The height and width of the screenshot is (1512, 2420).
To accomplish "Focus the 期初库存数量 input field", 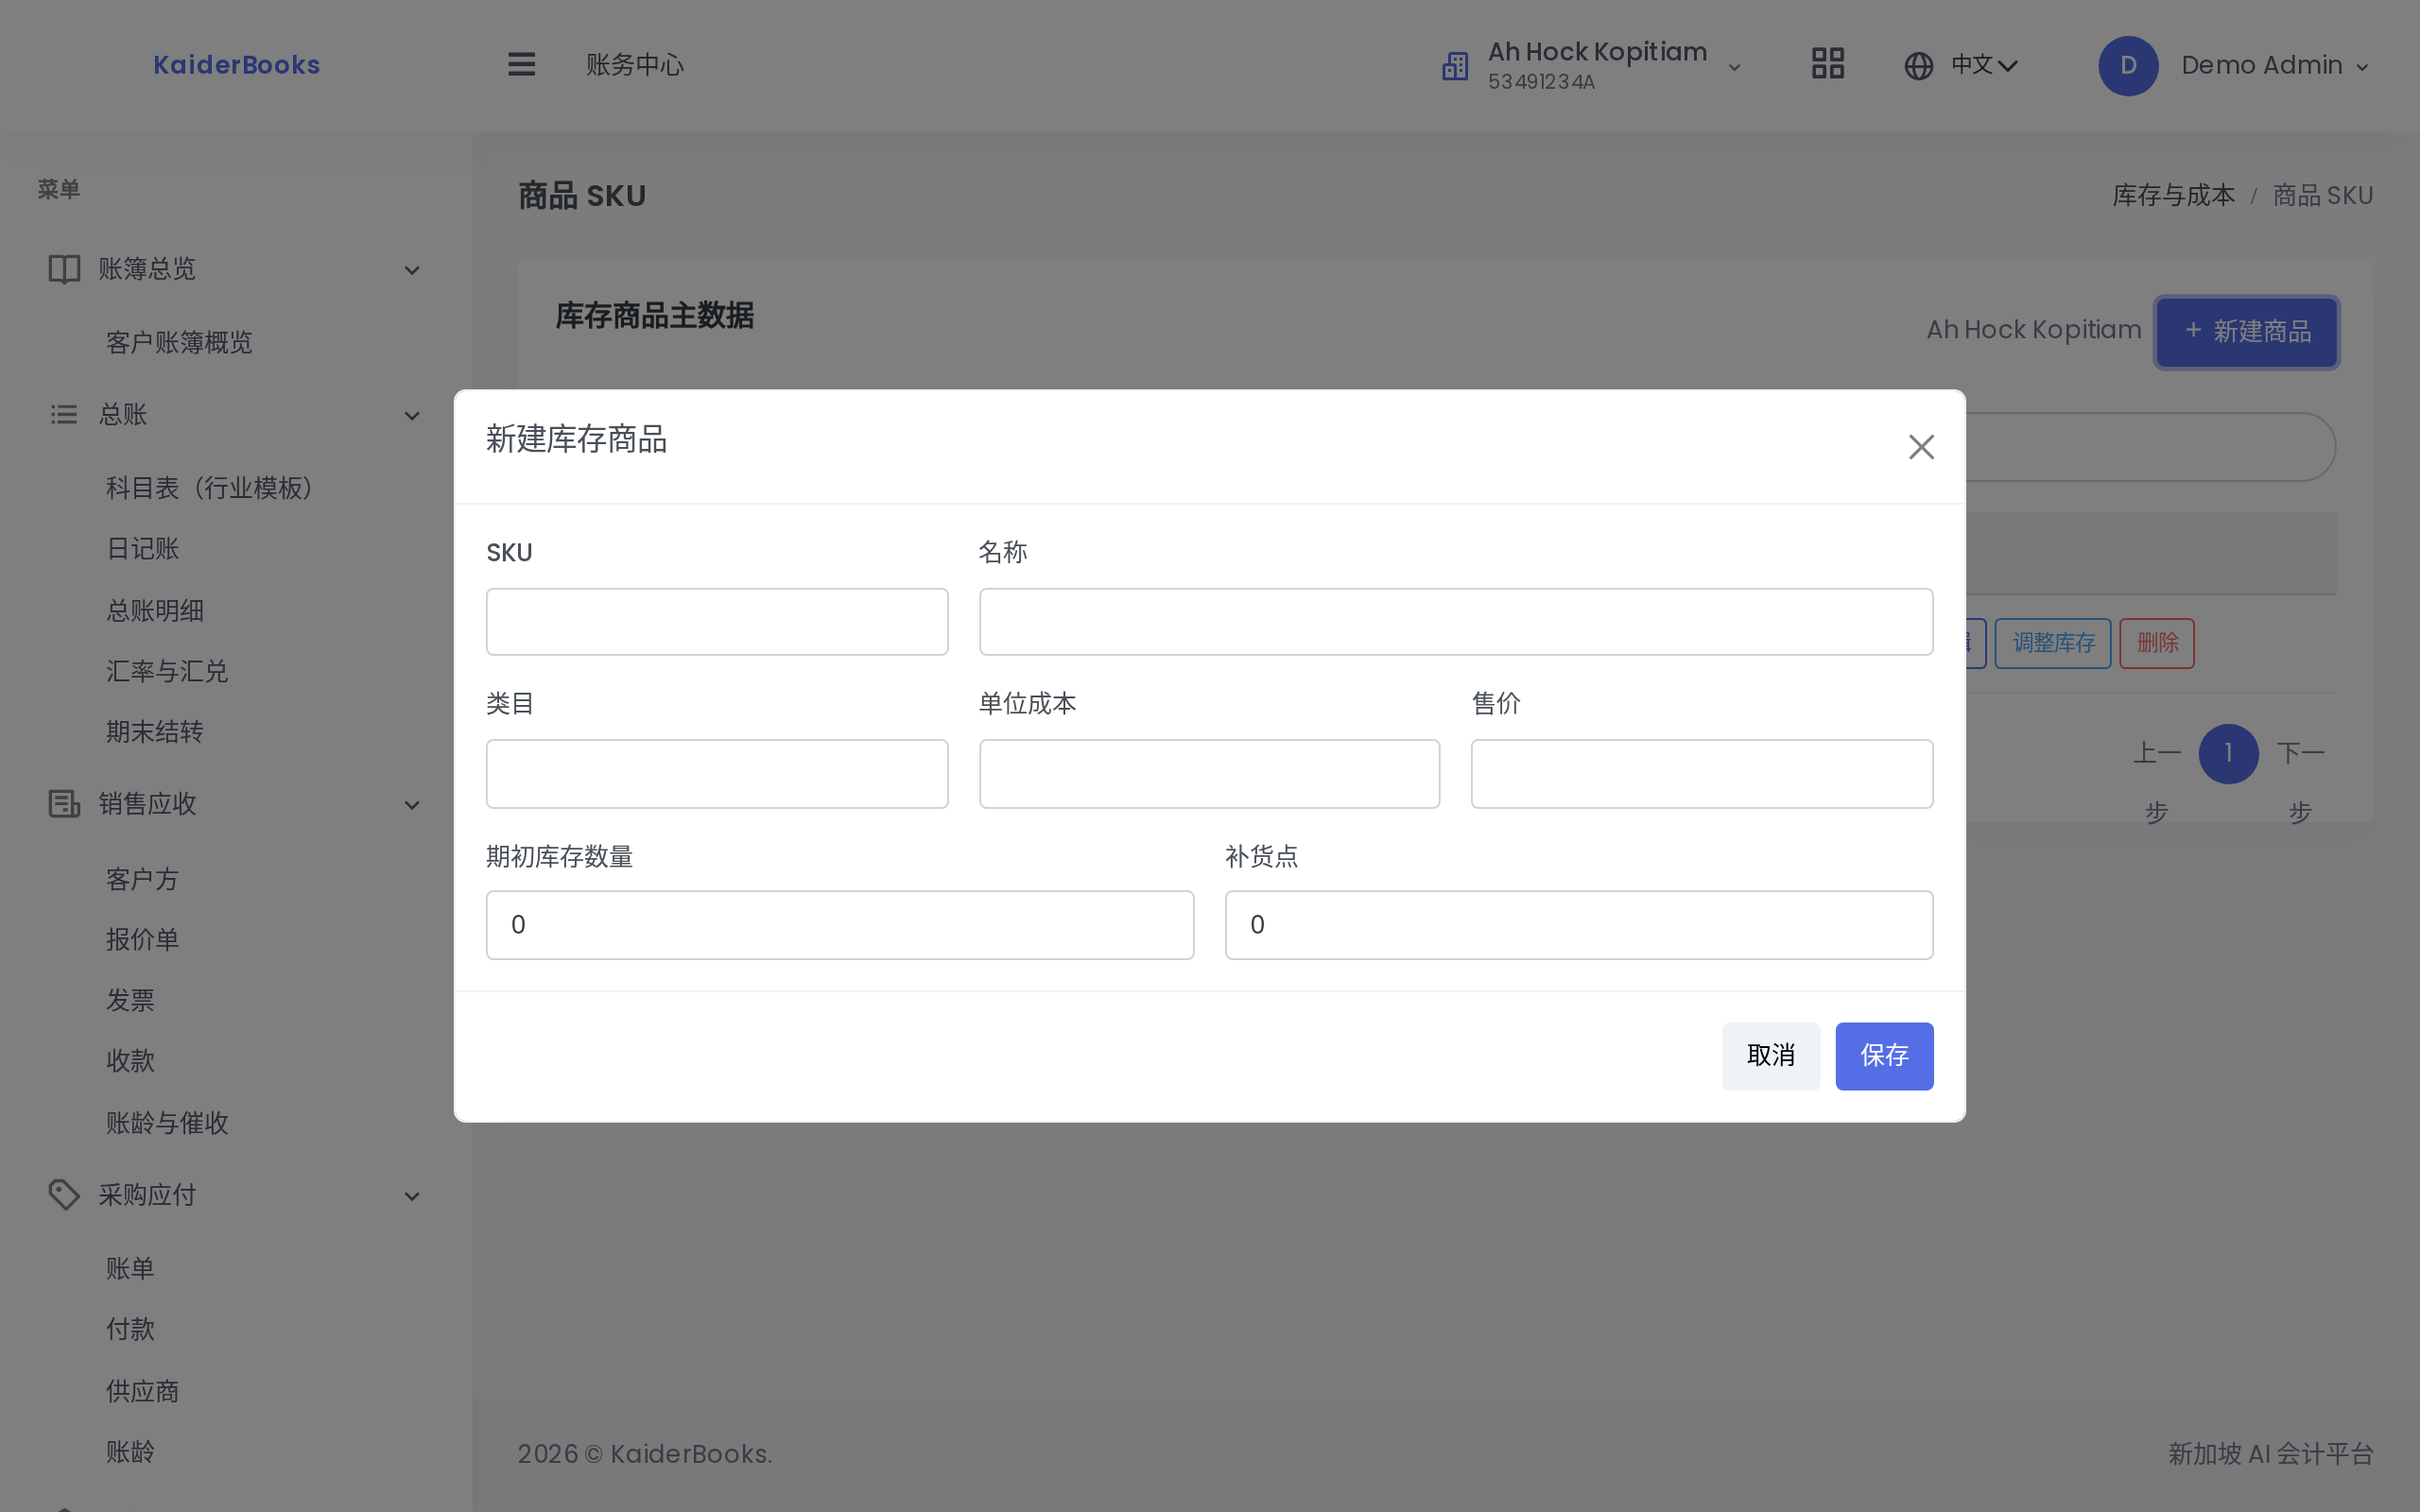I will coord(840,925).
